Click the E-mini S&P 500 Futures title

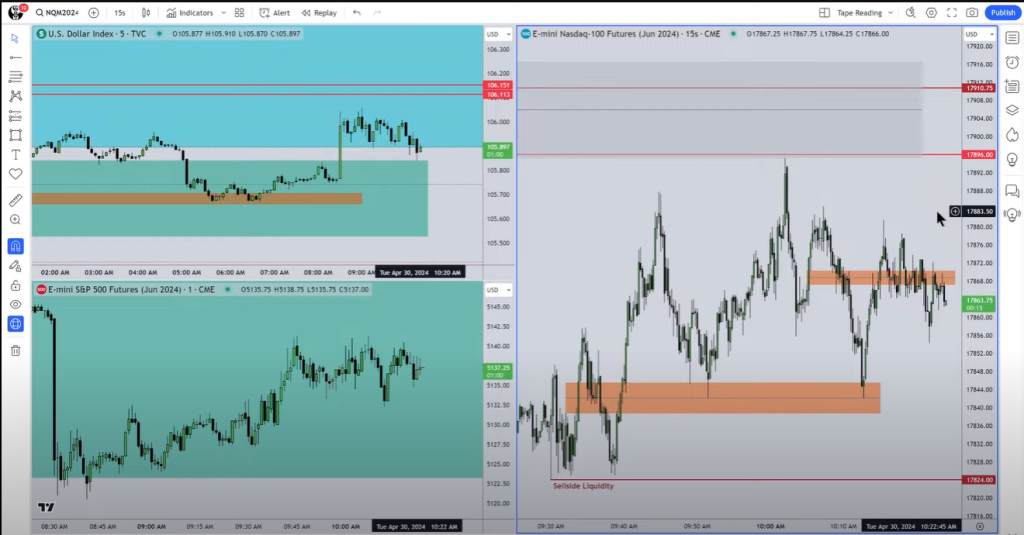[x=131, y=289]
